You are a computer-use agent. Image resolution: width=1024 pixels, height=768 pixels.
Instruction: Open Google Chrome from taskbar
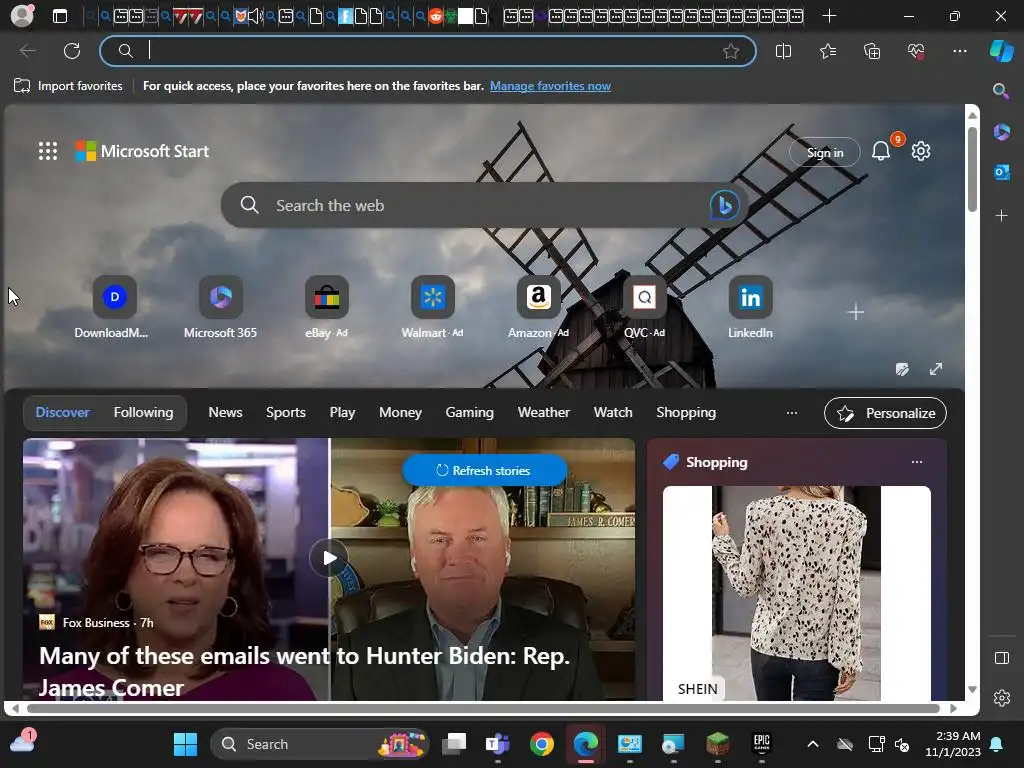point(541,744)
